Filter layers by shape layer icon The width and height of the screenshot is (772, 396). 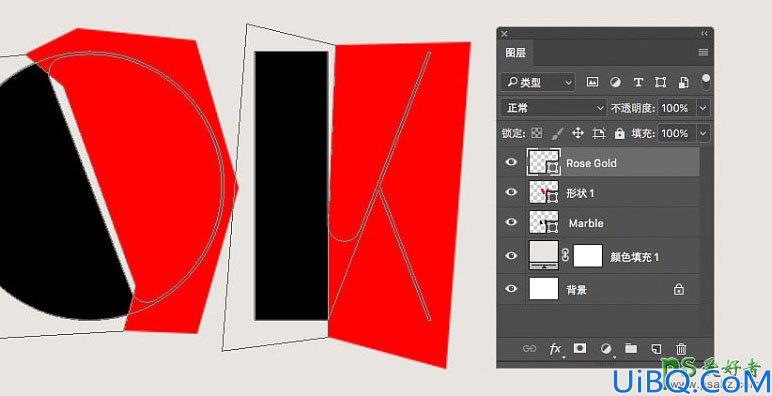[661, 82]
